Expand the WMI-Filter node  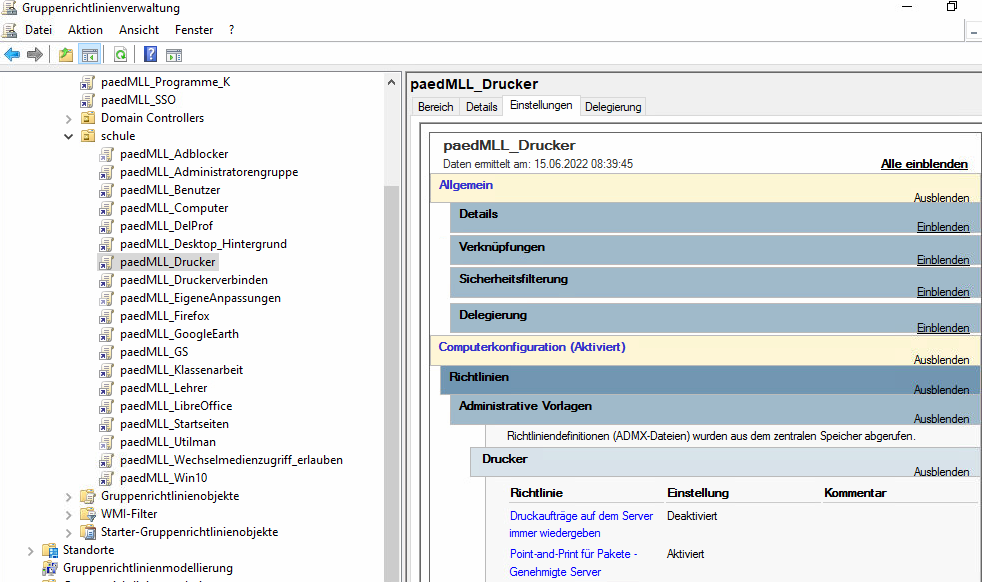coord(69,514)
